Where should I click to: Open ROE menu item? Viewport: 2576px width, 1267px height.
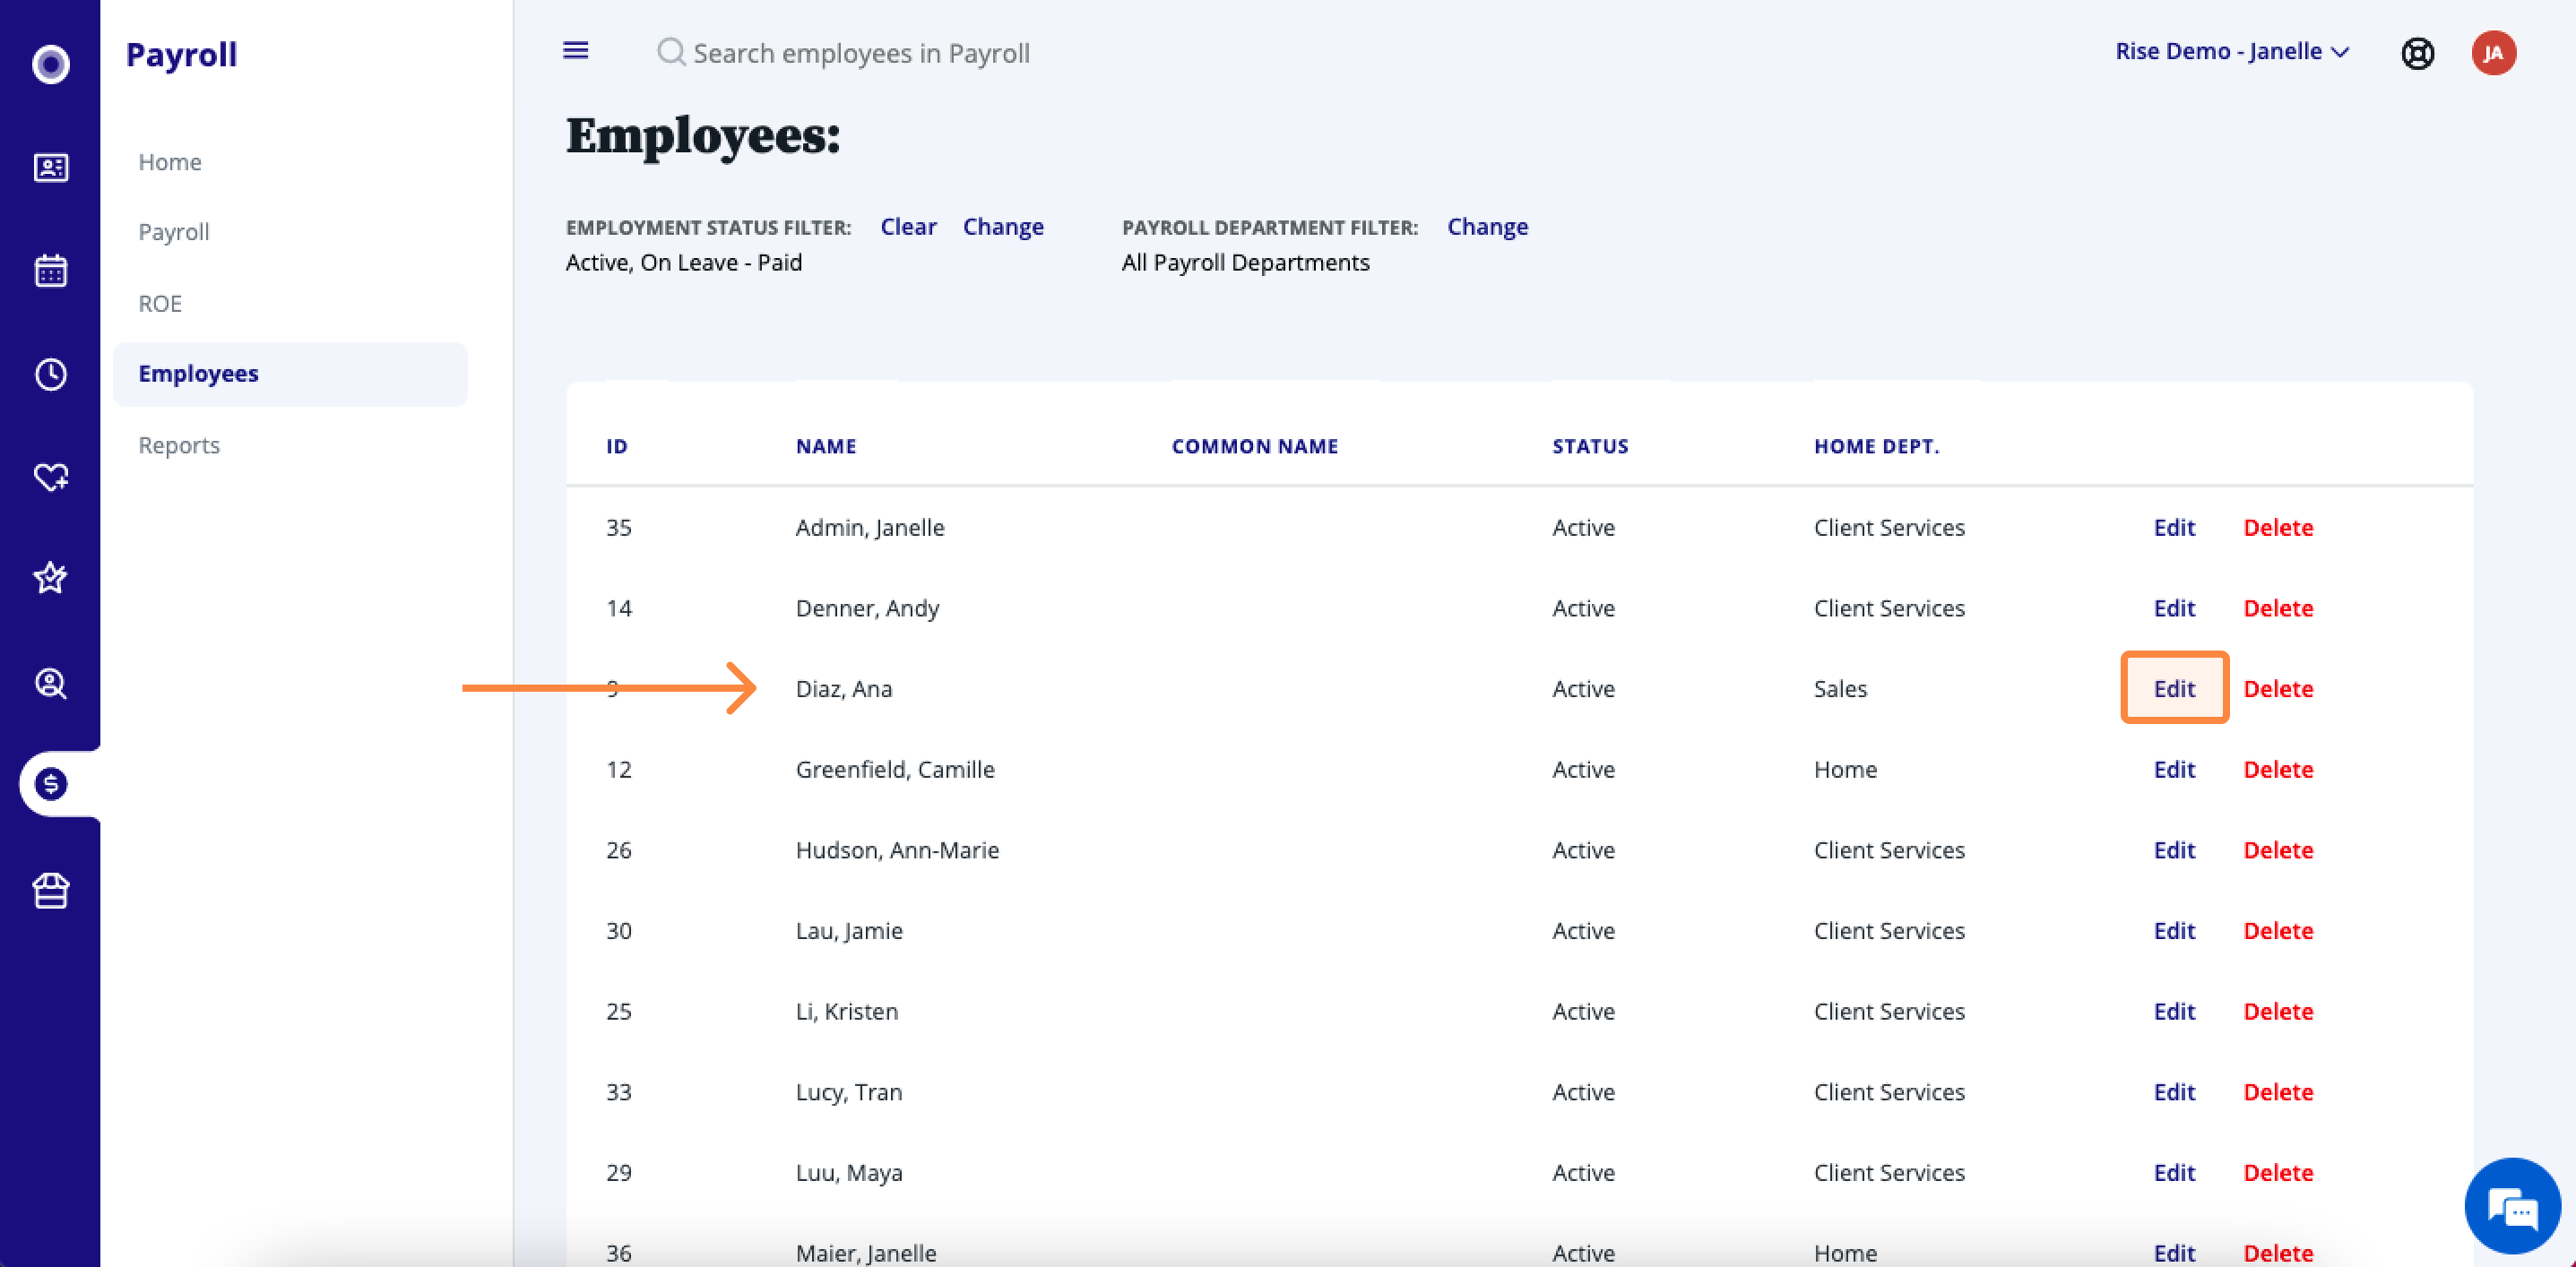pos(160,304)
